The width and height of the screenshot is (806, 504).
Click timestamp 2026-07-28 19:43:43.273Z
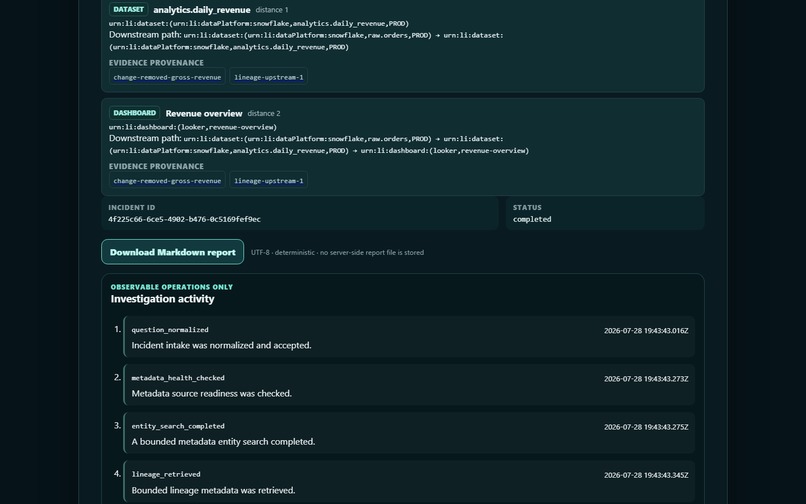point(646,379)
